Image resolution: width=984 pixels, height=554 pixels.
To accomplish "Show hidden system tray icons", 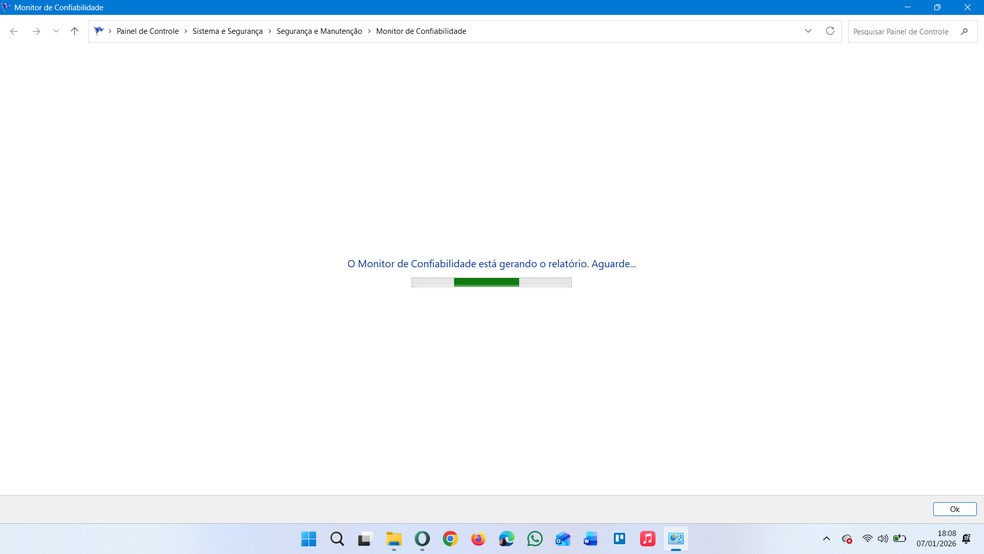I will (826, 539).
